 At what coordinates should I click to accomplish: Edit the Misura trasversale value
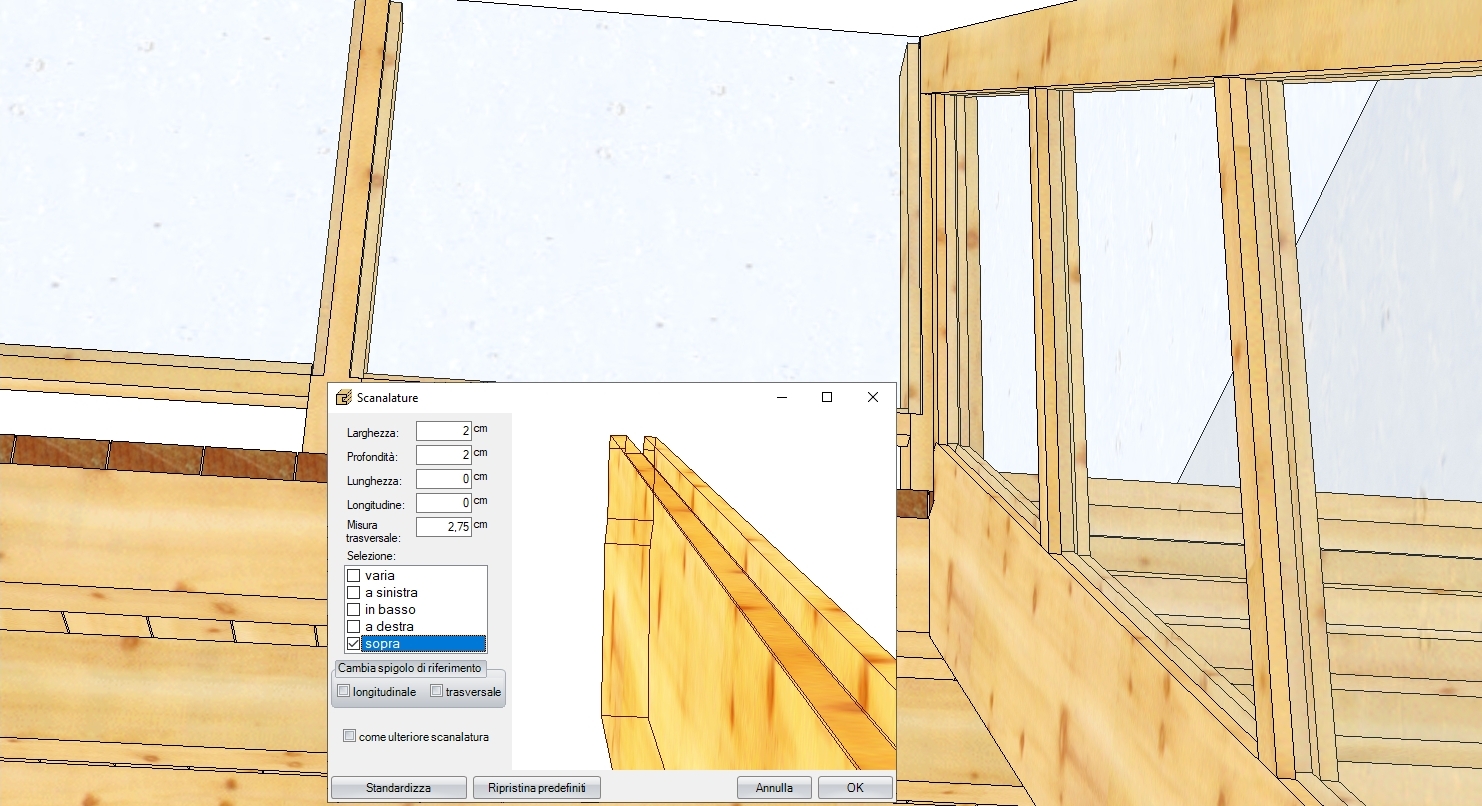[x=443, y=527]
